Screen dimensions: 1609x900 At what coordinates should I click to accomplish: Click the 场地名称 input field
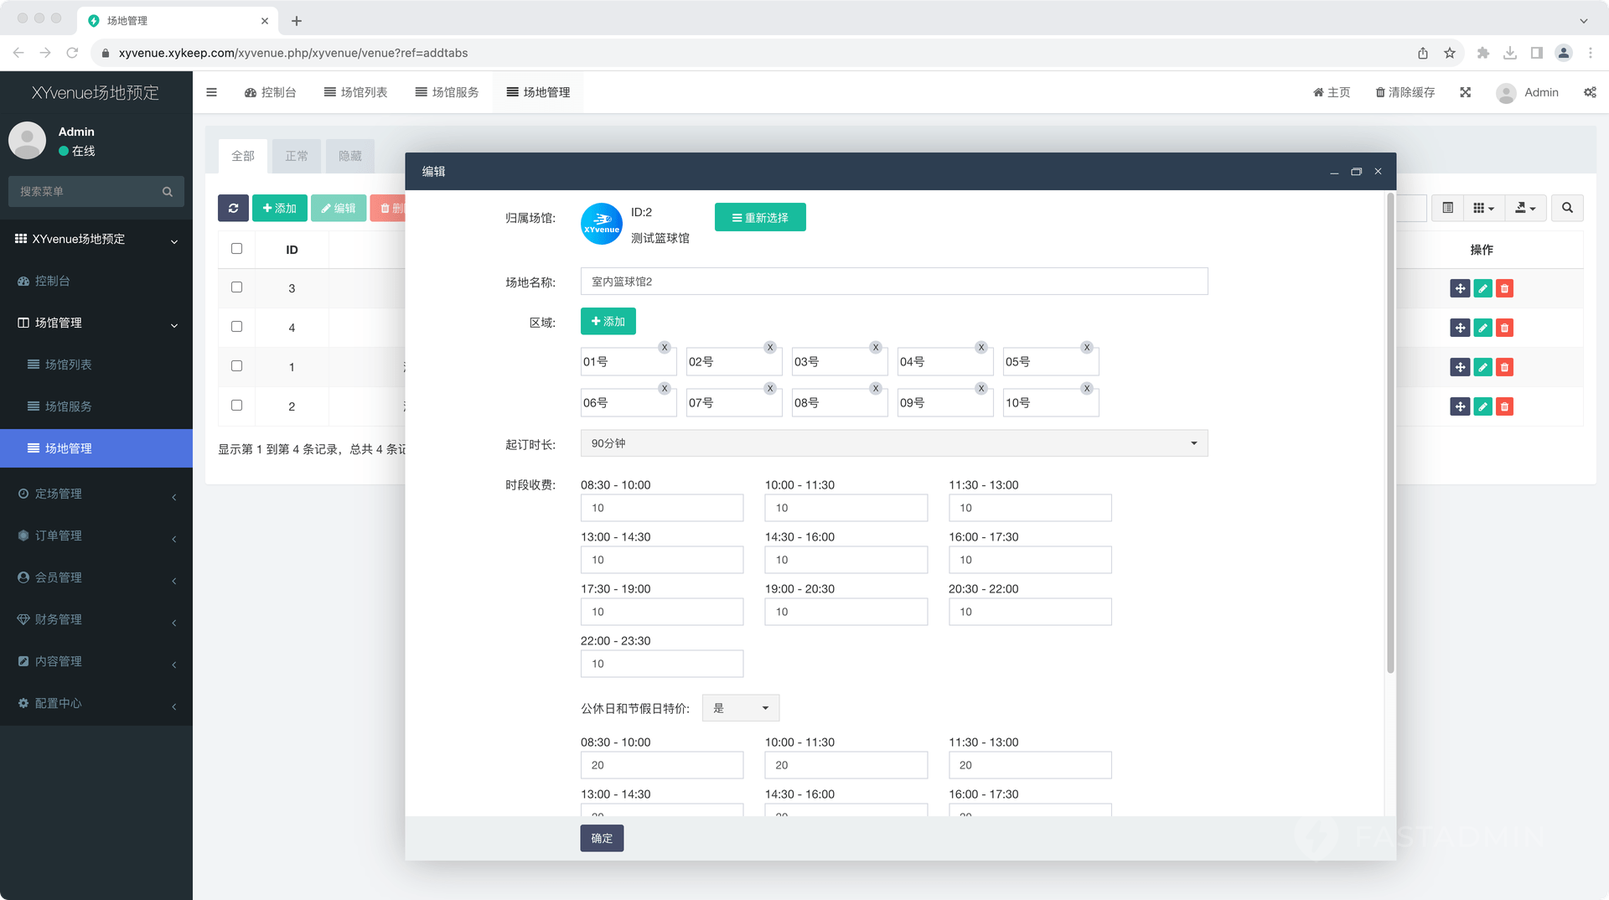click(893, 282)
